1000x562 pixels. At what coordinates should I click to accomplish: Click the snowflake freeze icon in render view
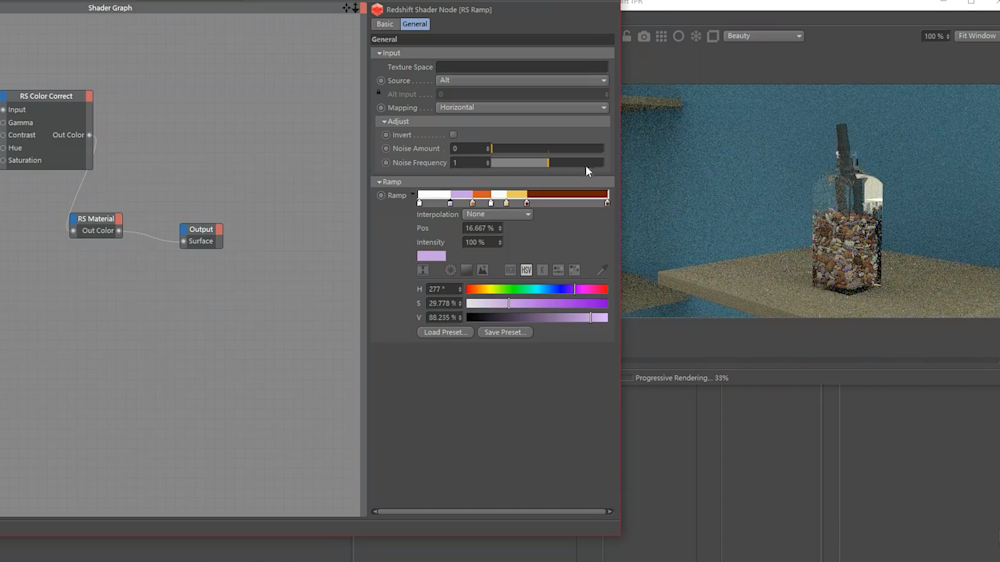(x=696, y=36)
